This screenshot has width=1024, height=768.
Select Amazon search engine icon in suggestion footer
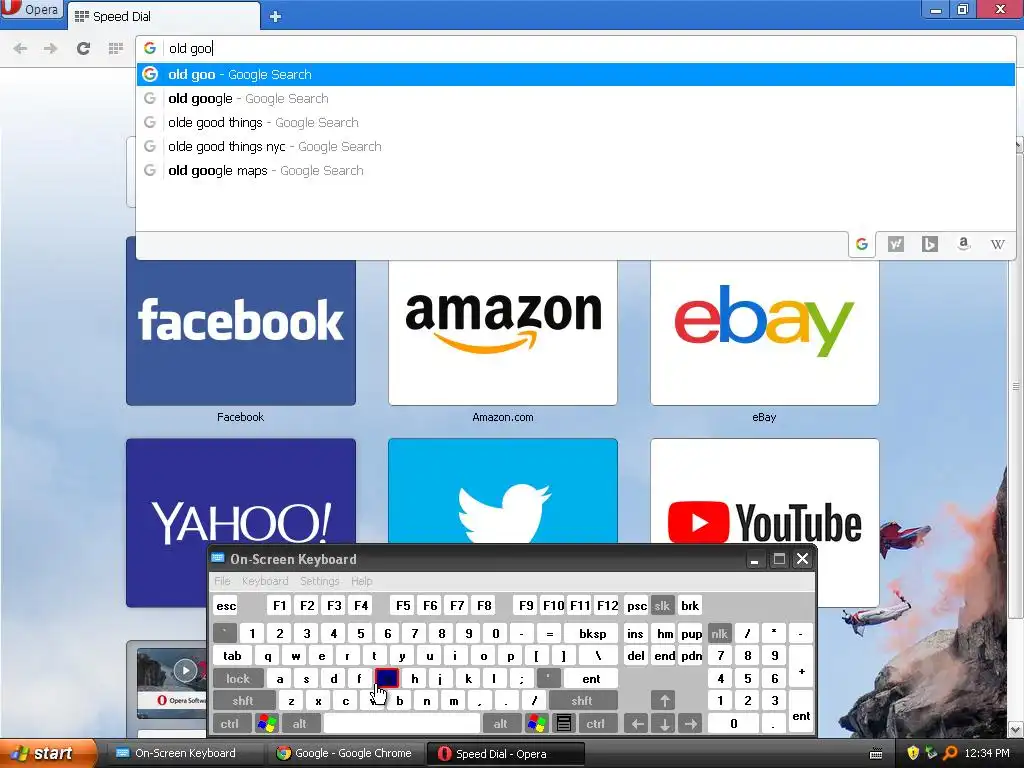click(963, 244)
